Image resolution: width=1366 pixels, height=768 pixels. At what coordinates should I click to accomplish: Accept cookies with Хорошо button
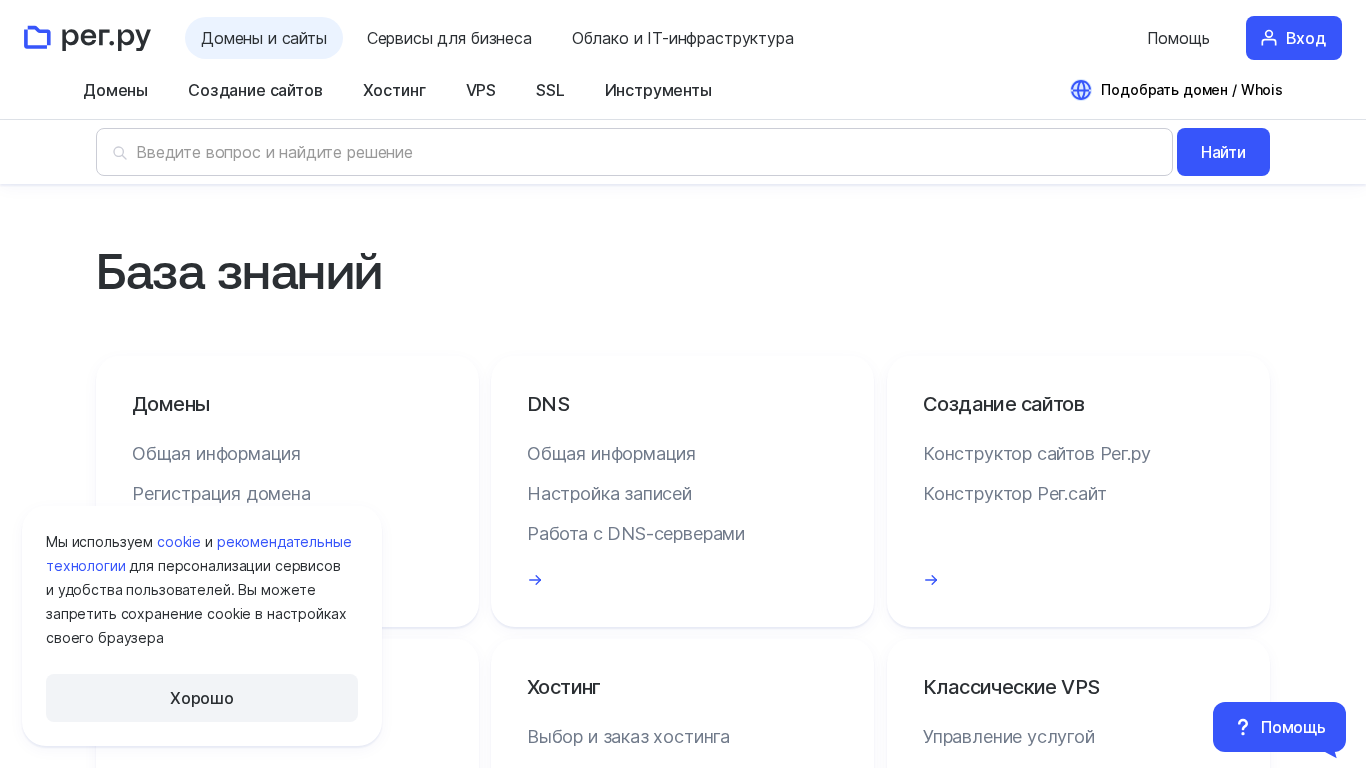pyautogui.click(x=202, y=698)
